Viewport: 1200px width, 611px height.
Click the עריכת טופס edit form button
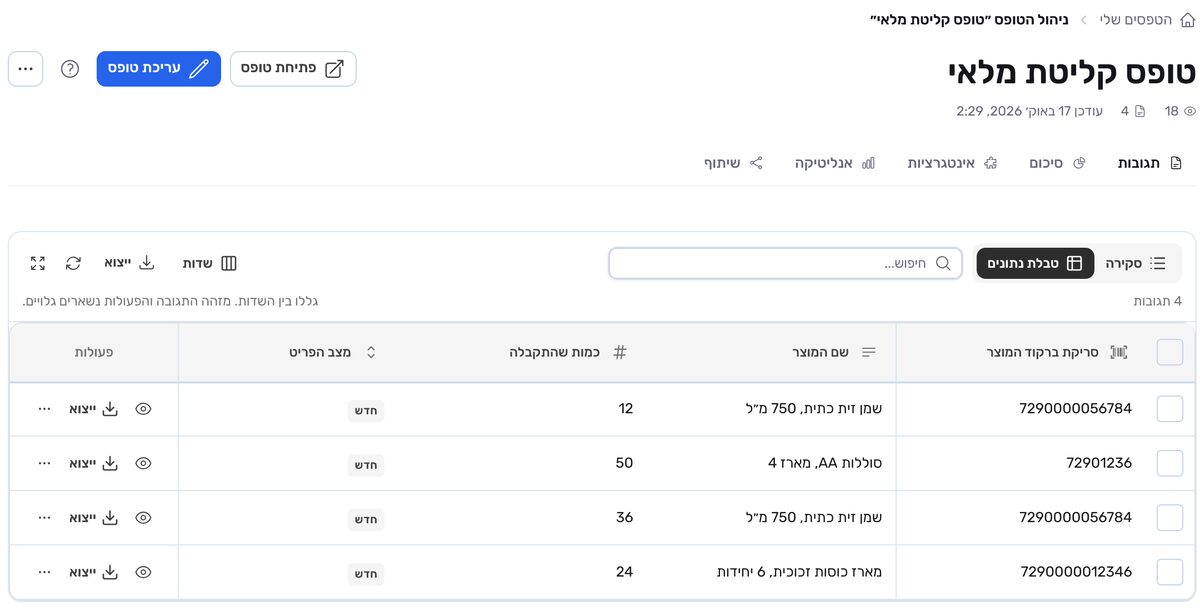[159, 69]
